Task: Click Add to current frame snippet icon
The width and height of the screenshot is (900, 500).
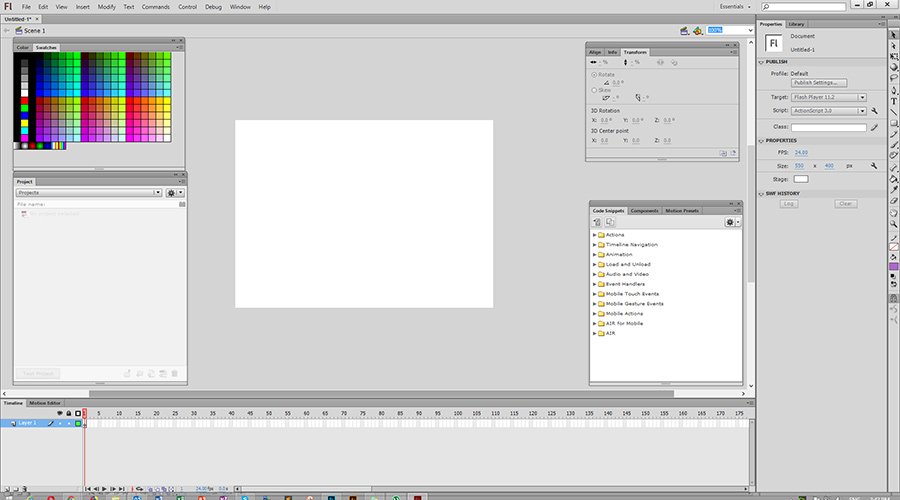Action: pyautogui.click(x=597, y=222)
